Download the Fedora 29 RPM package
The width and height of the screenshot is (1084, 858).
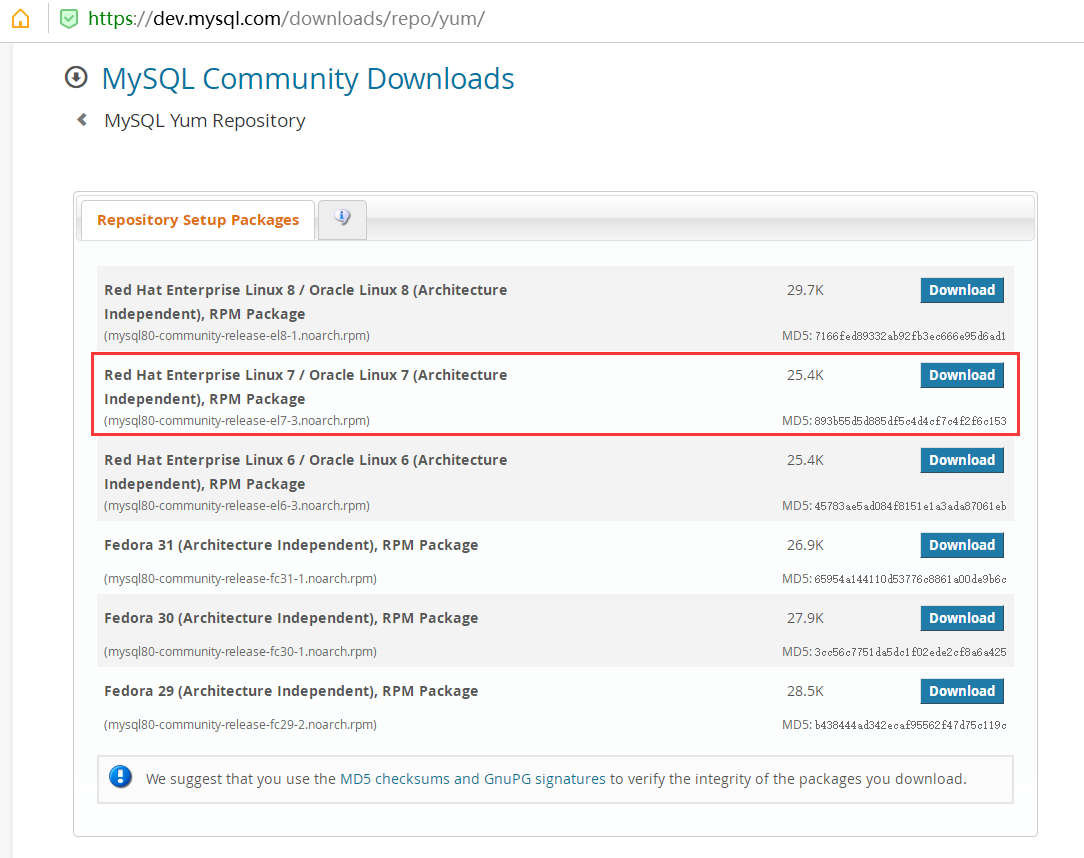coord(962,691)
